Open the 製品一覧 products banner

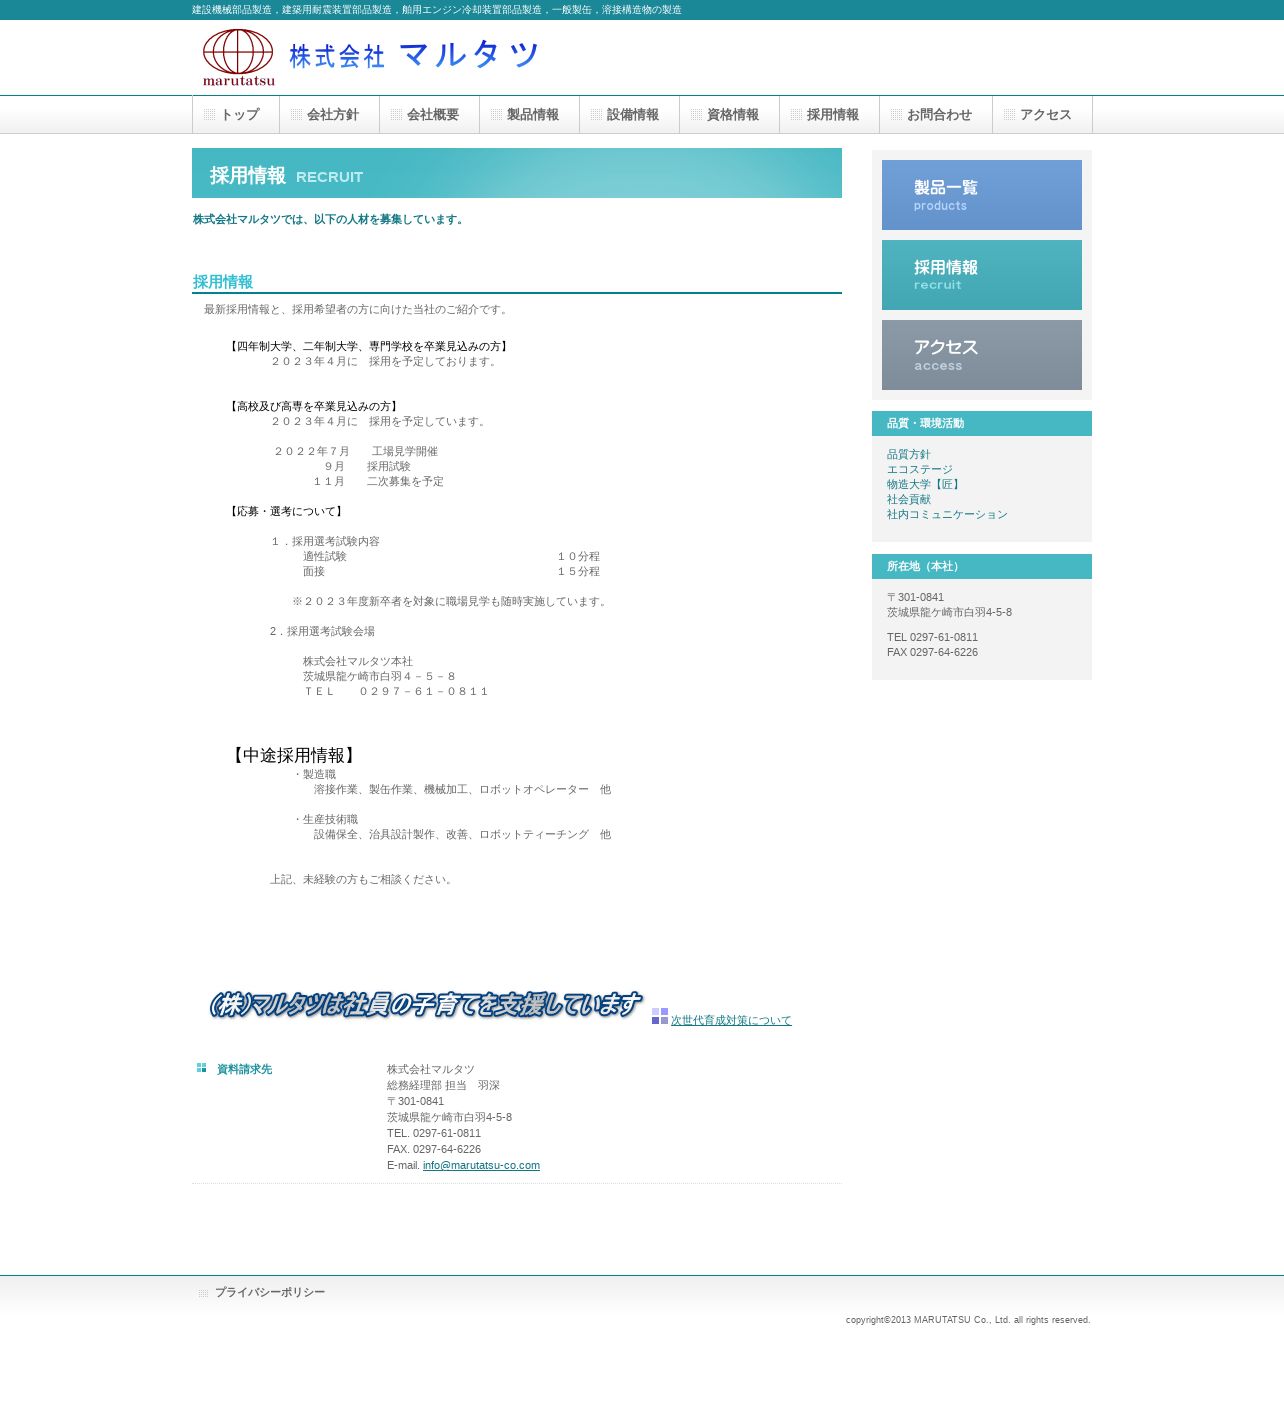pyautogui.click(x=982, y=195)
